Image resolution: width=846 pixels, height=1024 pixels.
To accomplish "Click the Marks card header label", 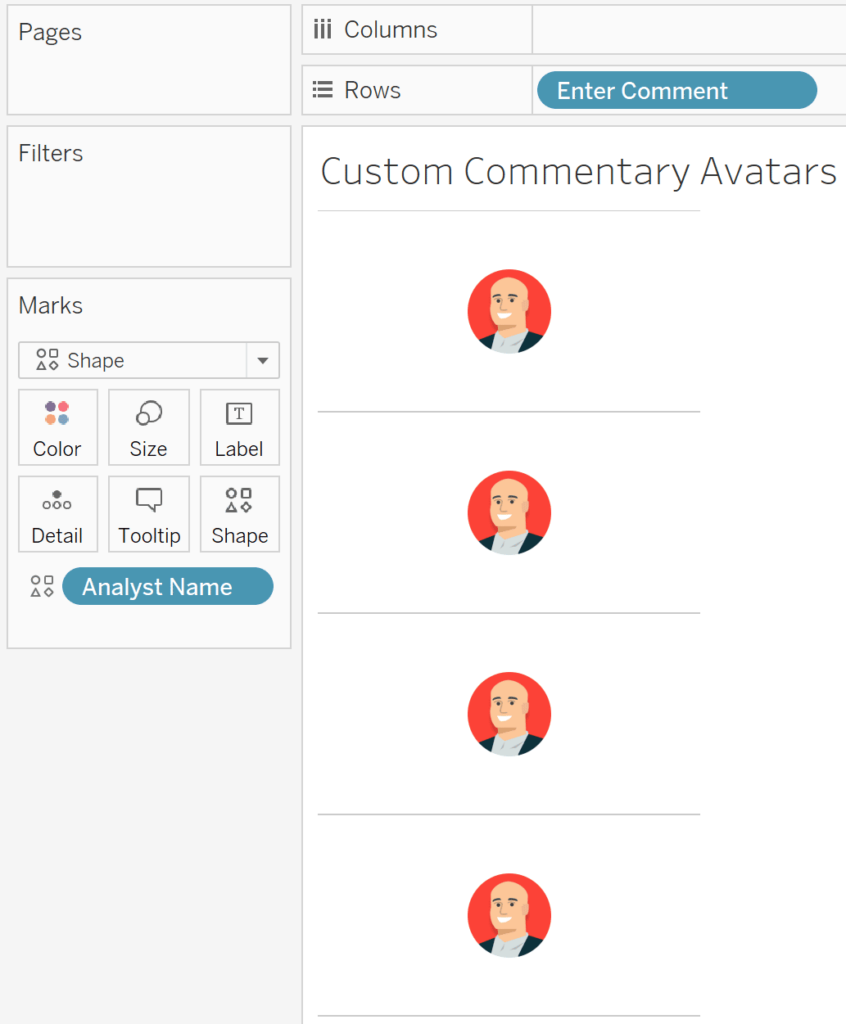I will (x=50, y=305).
